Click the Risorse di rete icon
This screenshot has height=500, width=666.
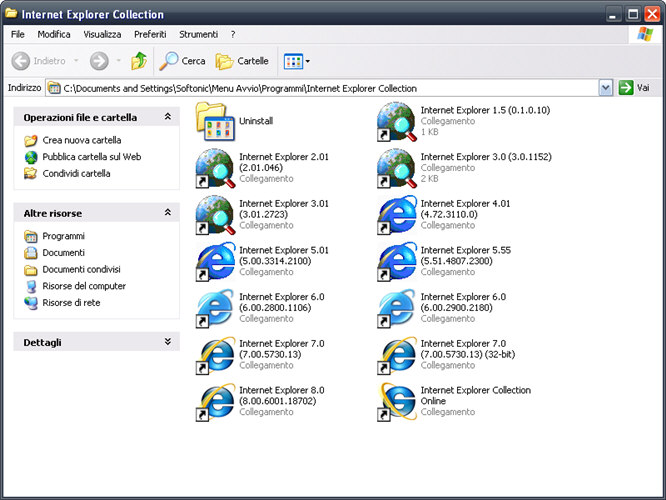click(x=31, y=303)
